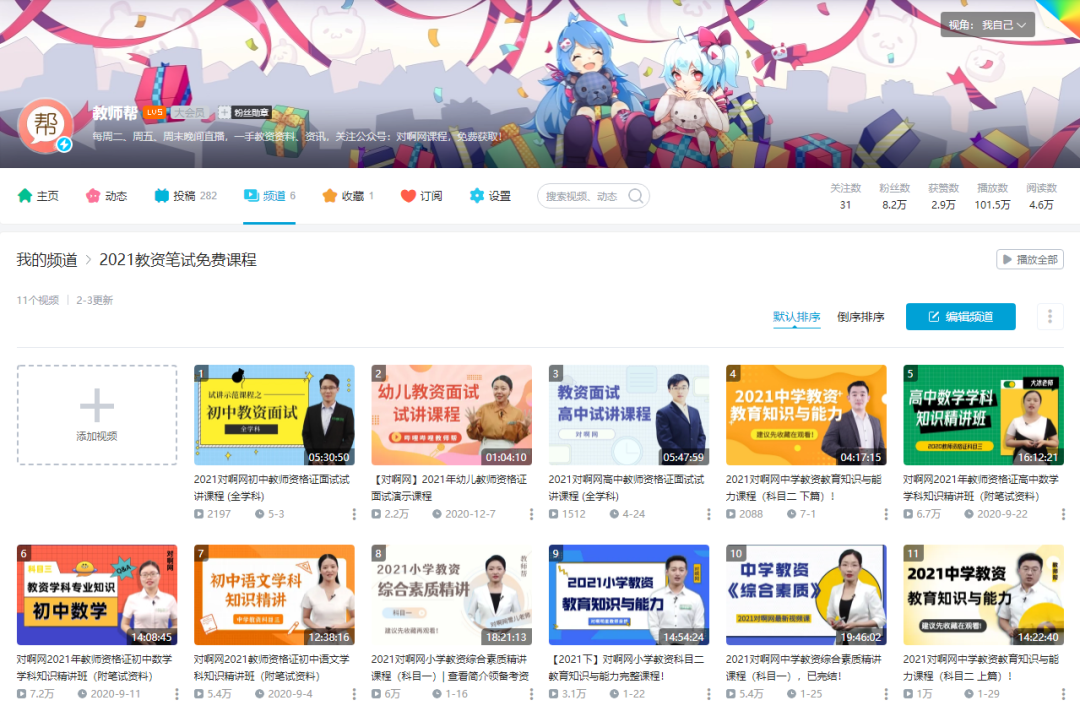Click the search magnifier icon

click(x=635, y=196)
